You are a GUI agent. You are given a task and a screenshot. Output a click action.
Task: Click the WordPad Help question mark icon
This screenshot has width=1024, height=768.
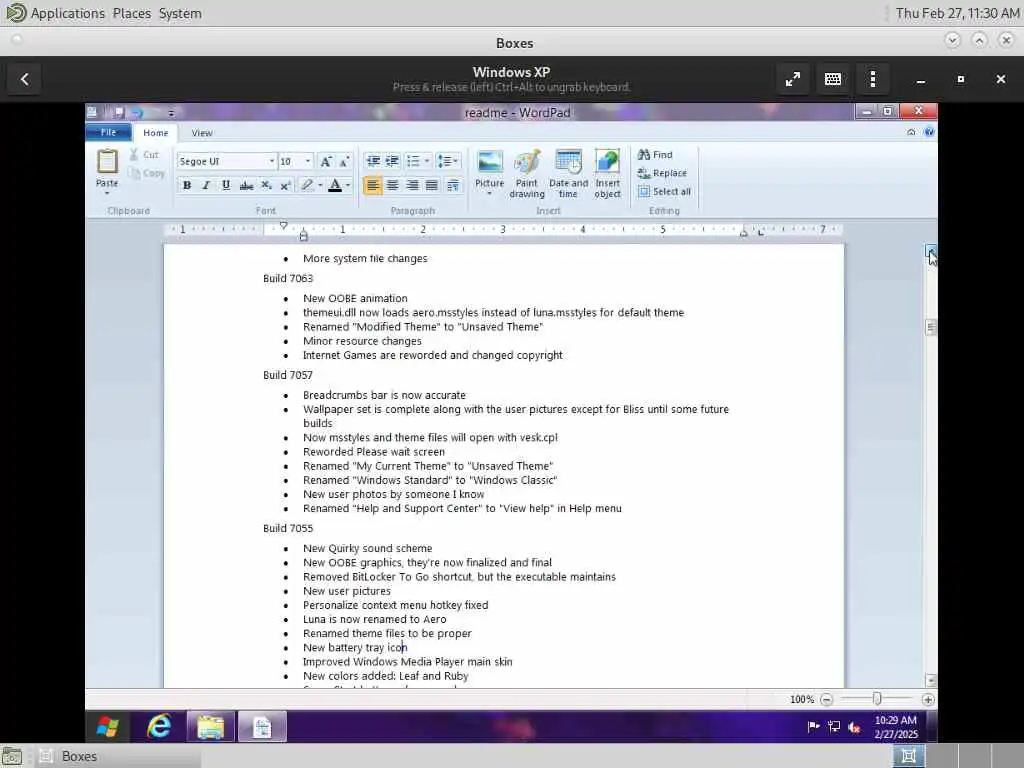tap(929, 132)
